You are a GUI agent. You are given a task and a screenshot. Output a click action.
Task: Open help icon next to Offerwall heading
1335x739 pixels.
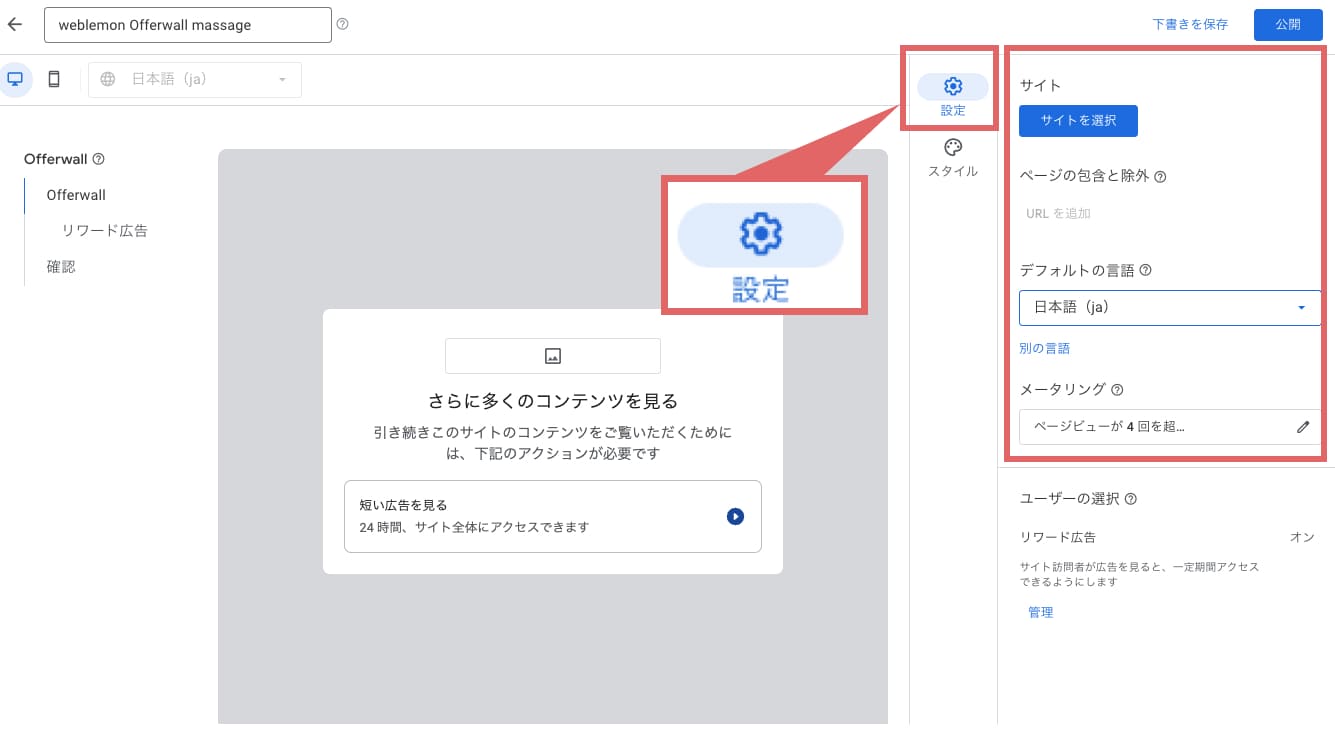click(96, 158)
